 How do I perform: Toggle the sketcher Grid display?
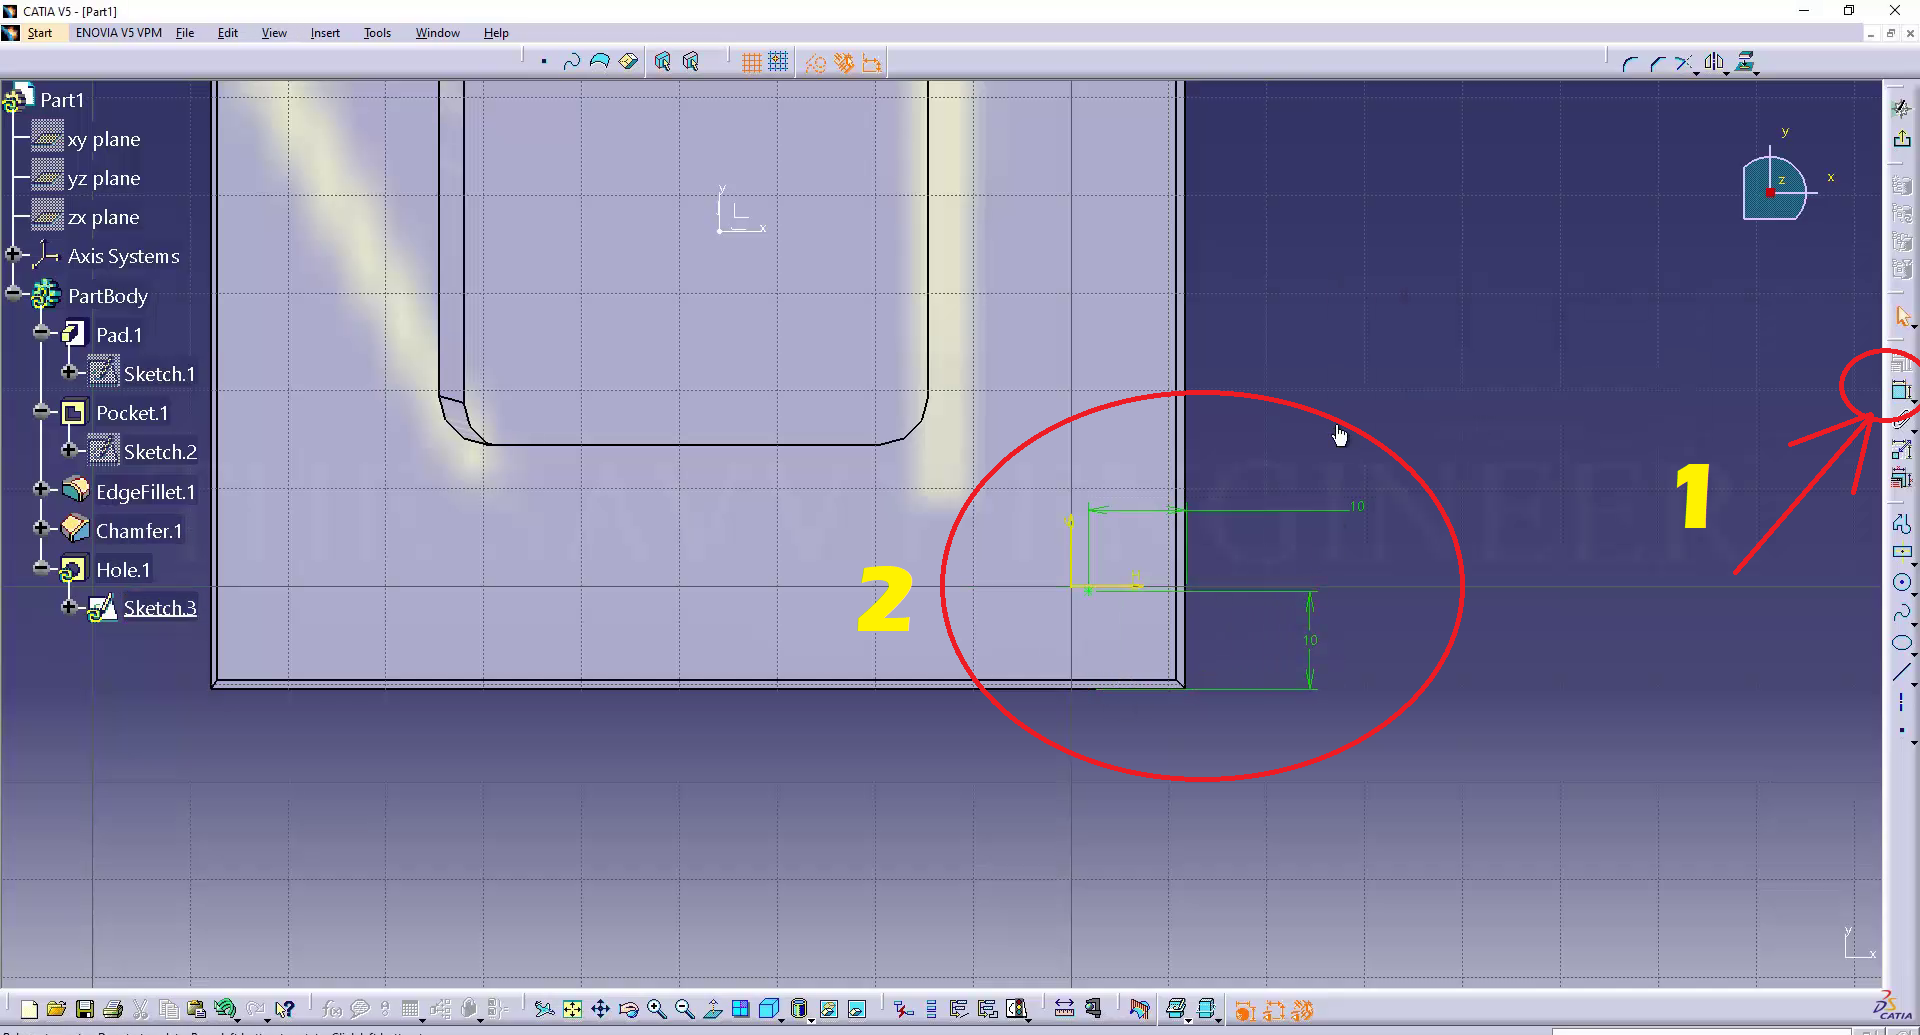pyautogui.click(x=751, y=63)
